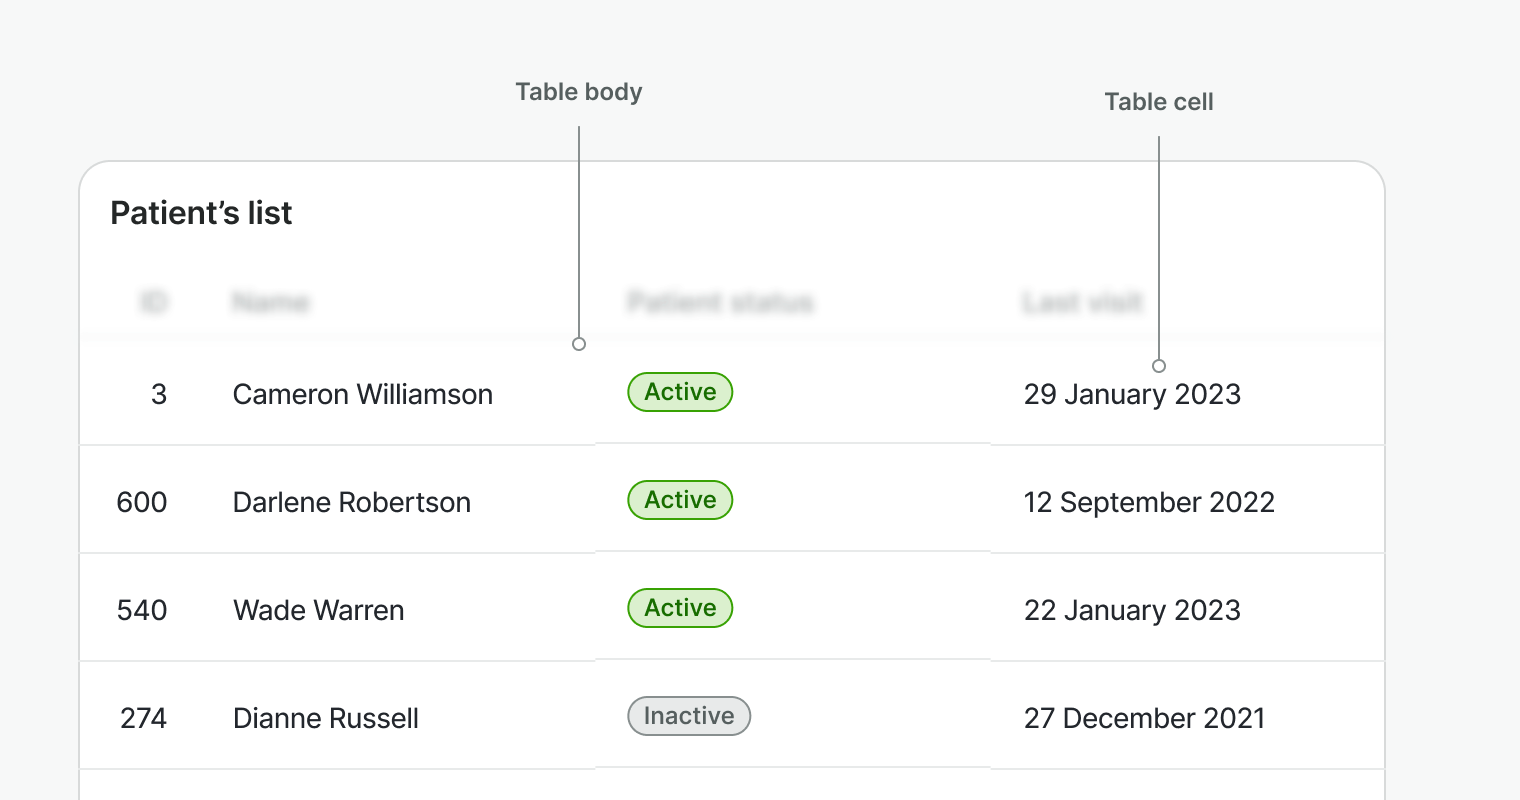The height and width of the screenshot is (800, 1520).
Task: Click the Patient's list title
Action: pos(201,213)
